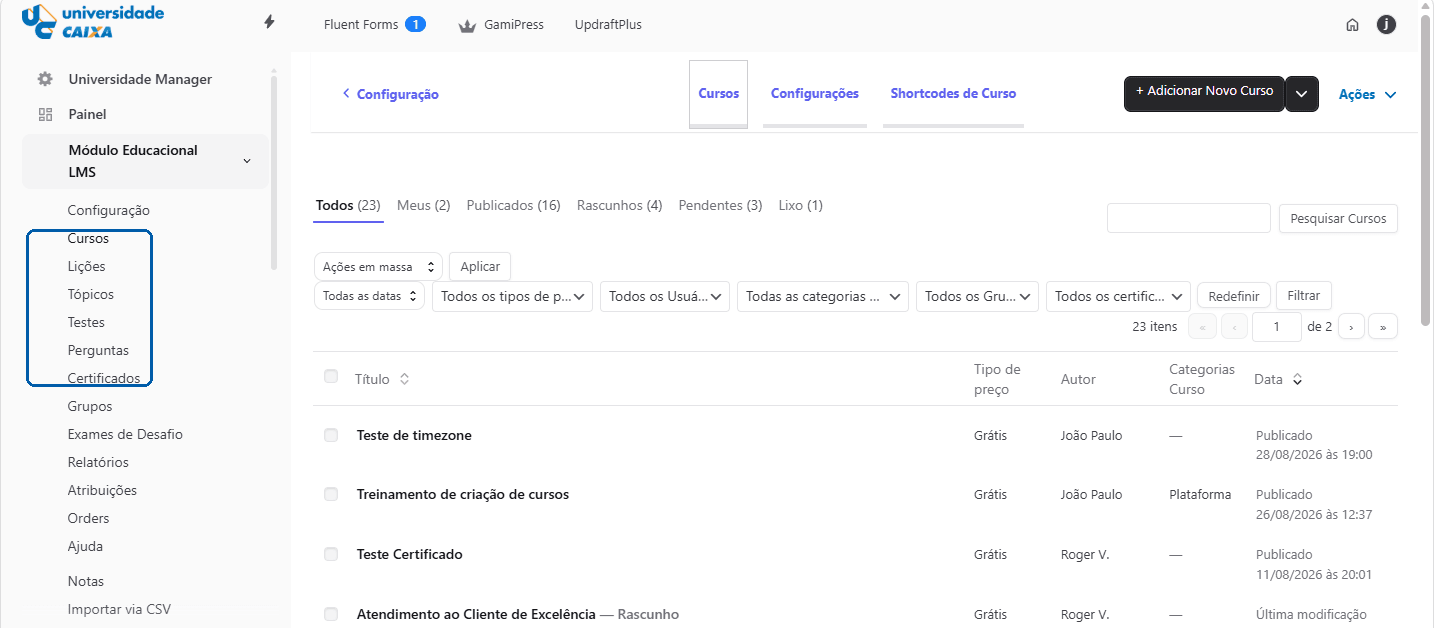Click the Pesquisar Cursos button
Image resolution: width=1435 pixels, height=628 pixels.
click(x=1338, y=218)
